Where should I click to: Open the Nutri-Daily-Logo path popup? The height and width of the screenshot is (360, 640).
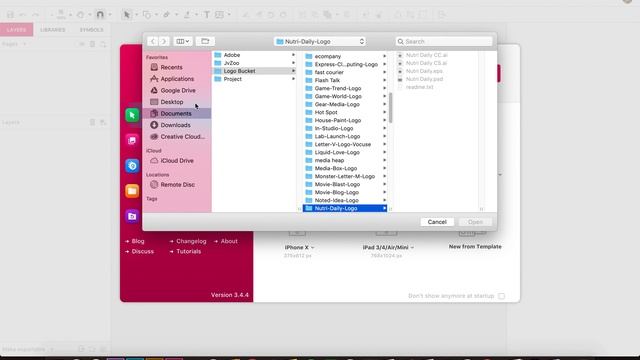click(320, 42)
